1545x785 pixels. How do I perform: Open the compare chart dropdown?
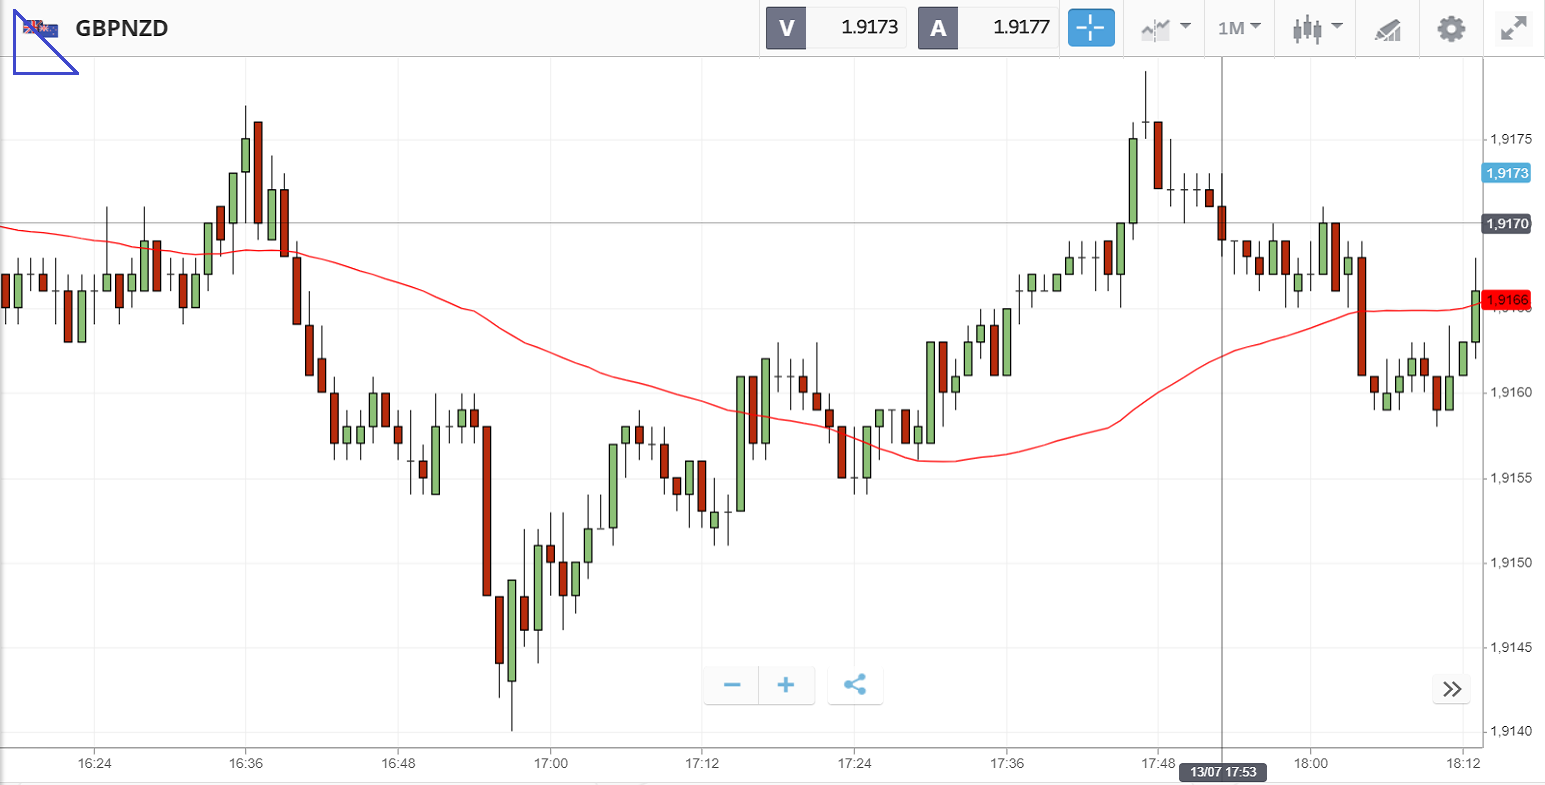[x=1166, y=28]
